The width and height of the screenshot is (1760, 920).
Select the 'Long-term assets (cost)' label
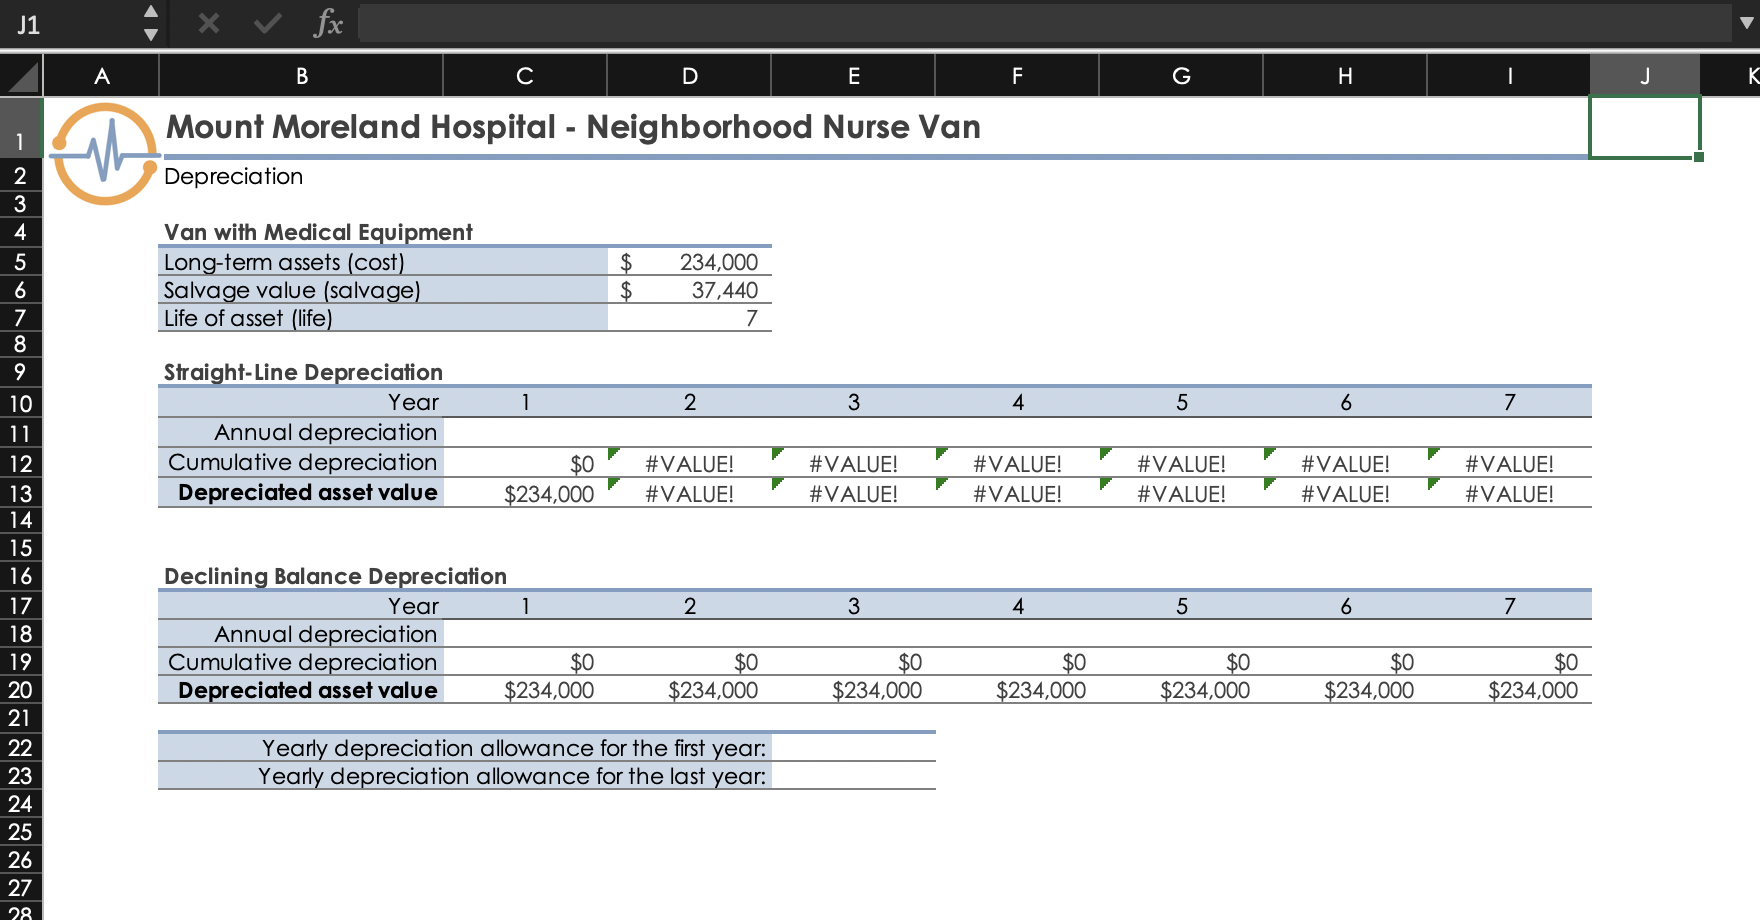(284, 262)
